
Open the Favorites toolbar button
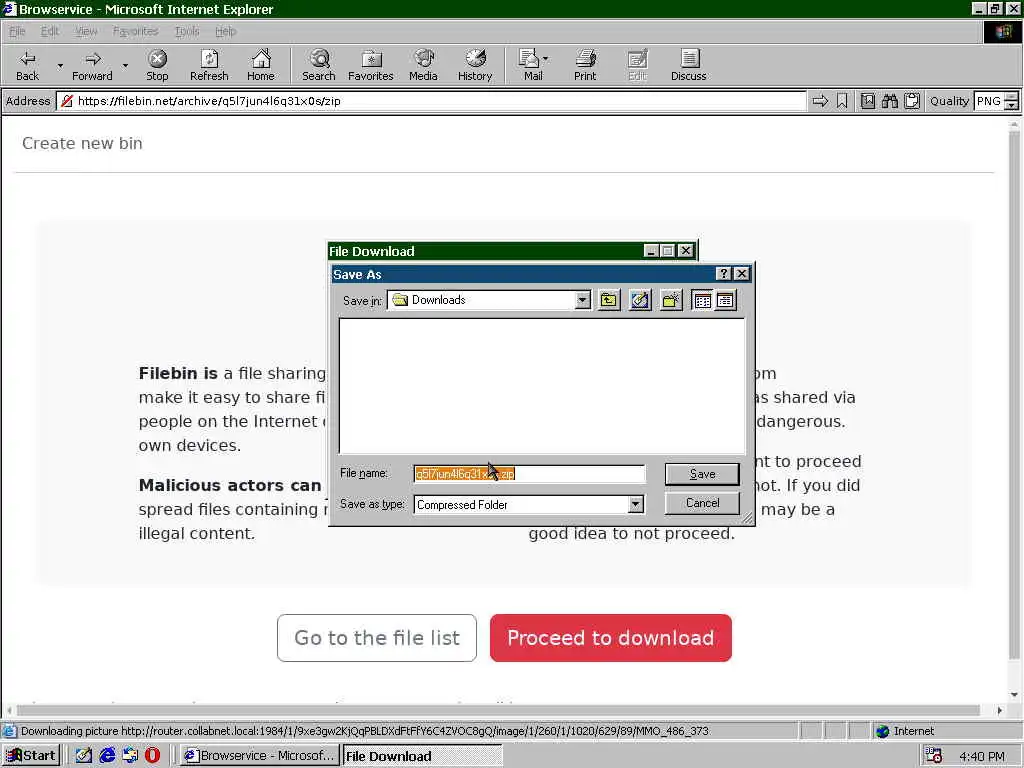click(371, 65)
